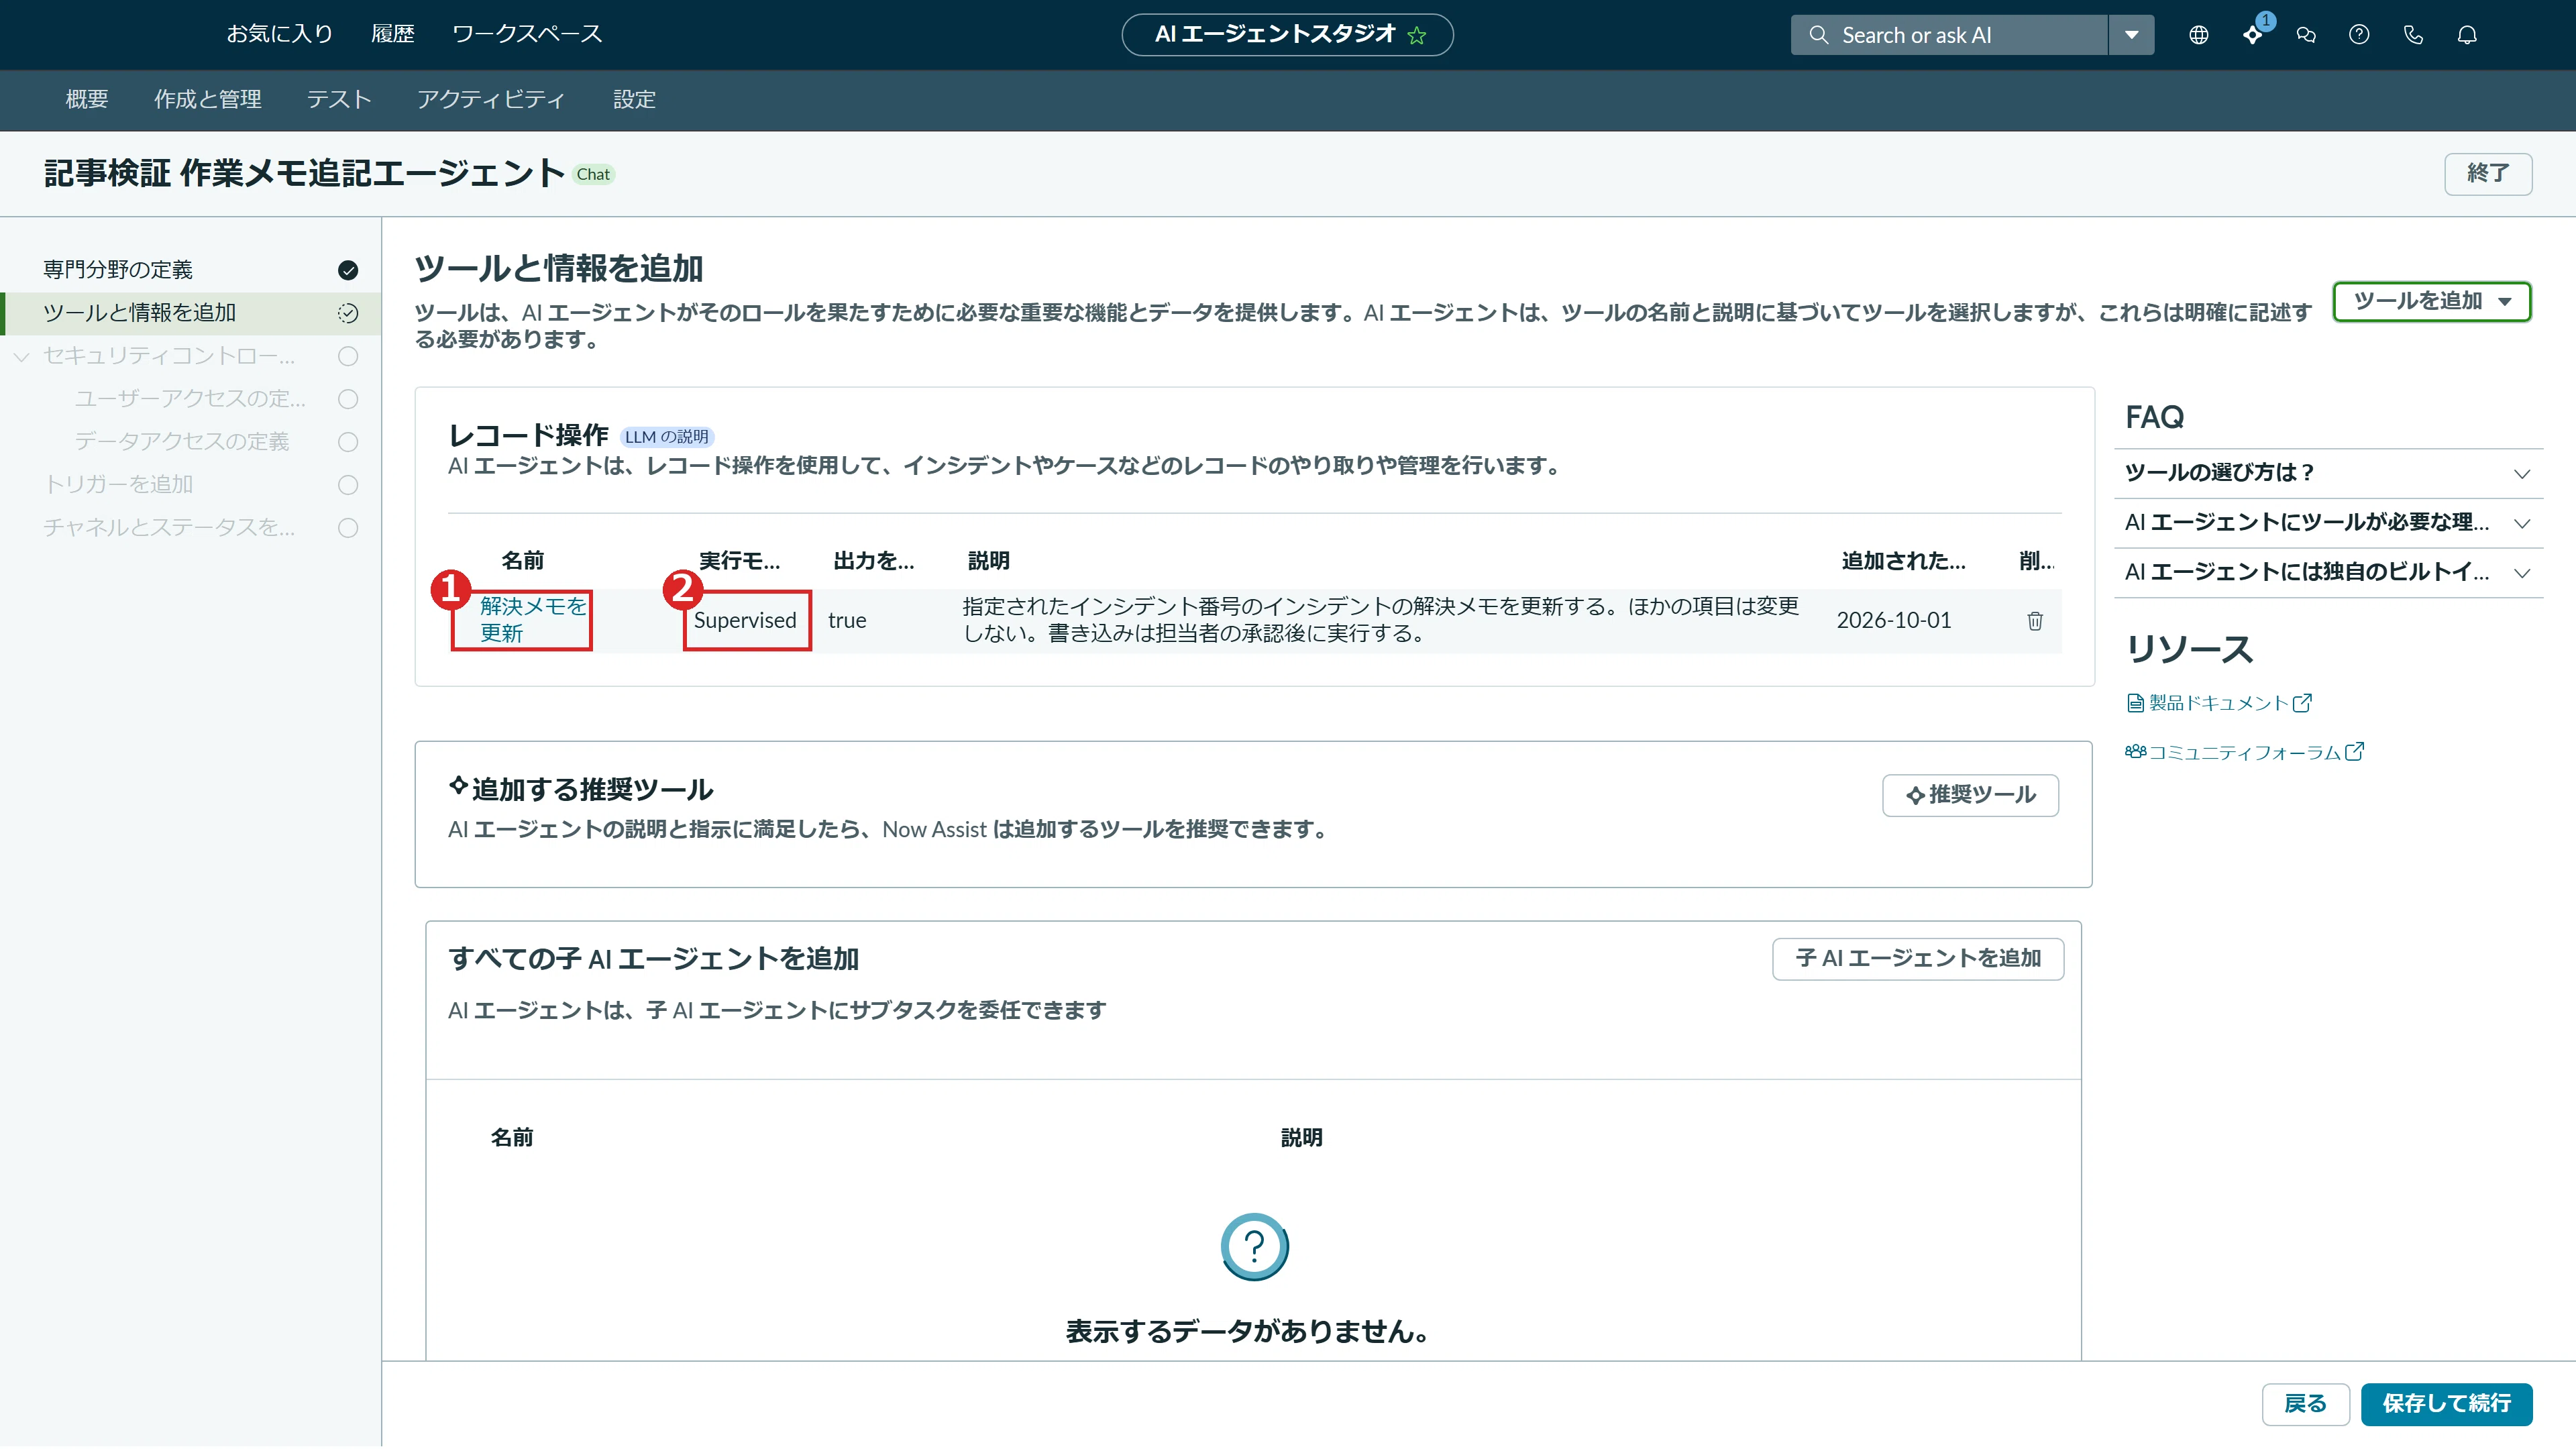Click the status circle for ユーザーアクセスの定義

point(348,399)
